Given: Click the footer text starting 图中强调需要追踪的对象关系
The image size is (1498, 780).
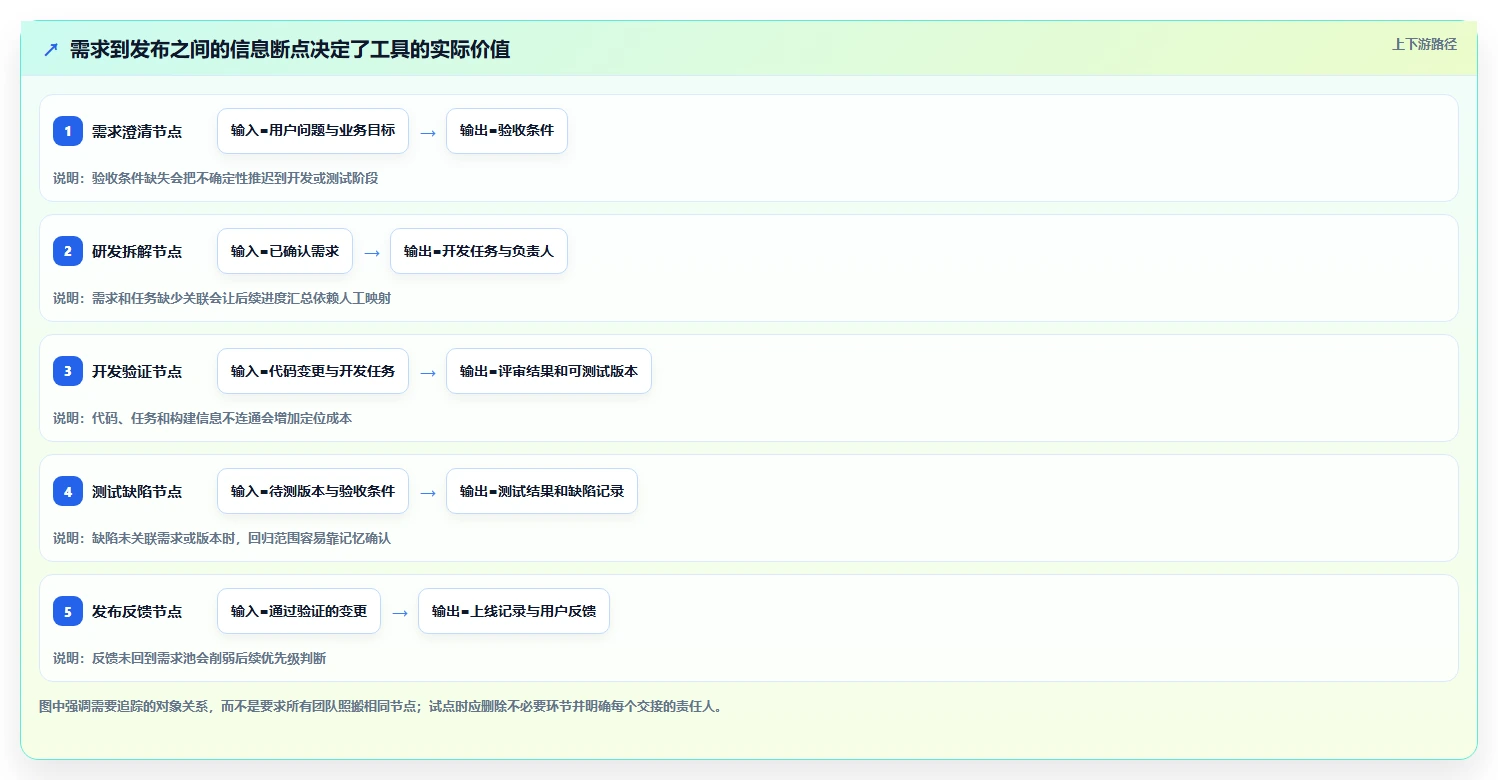Looking at the screenshot, I should coord(381,706).
